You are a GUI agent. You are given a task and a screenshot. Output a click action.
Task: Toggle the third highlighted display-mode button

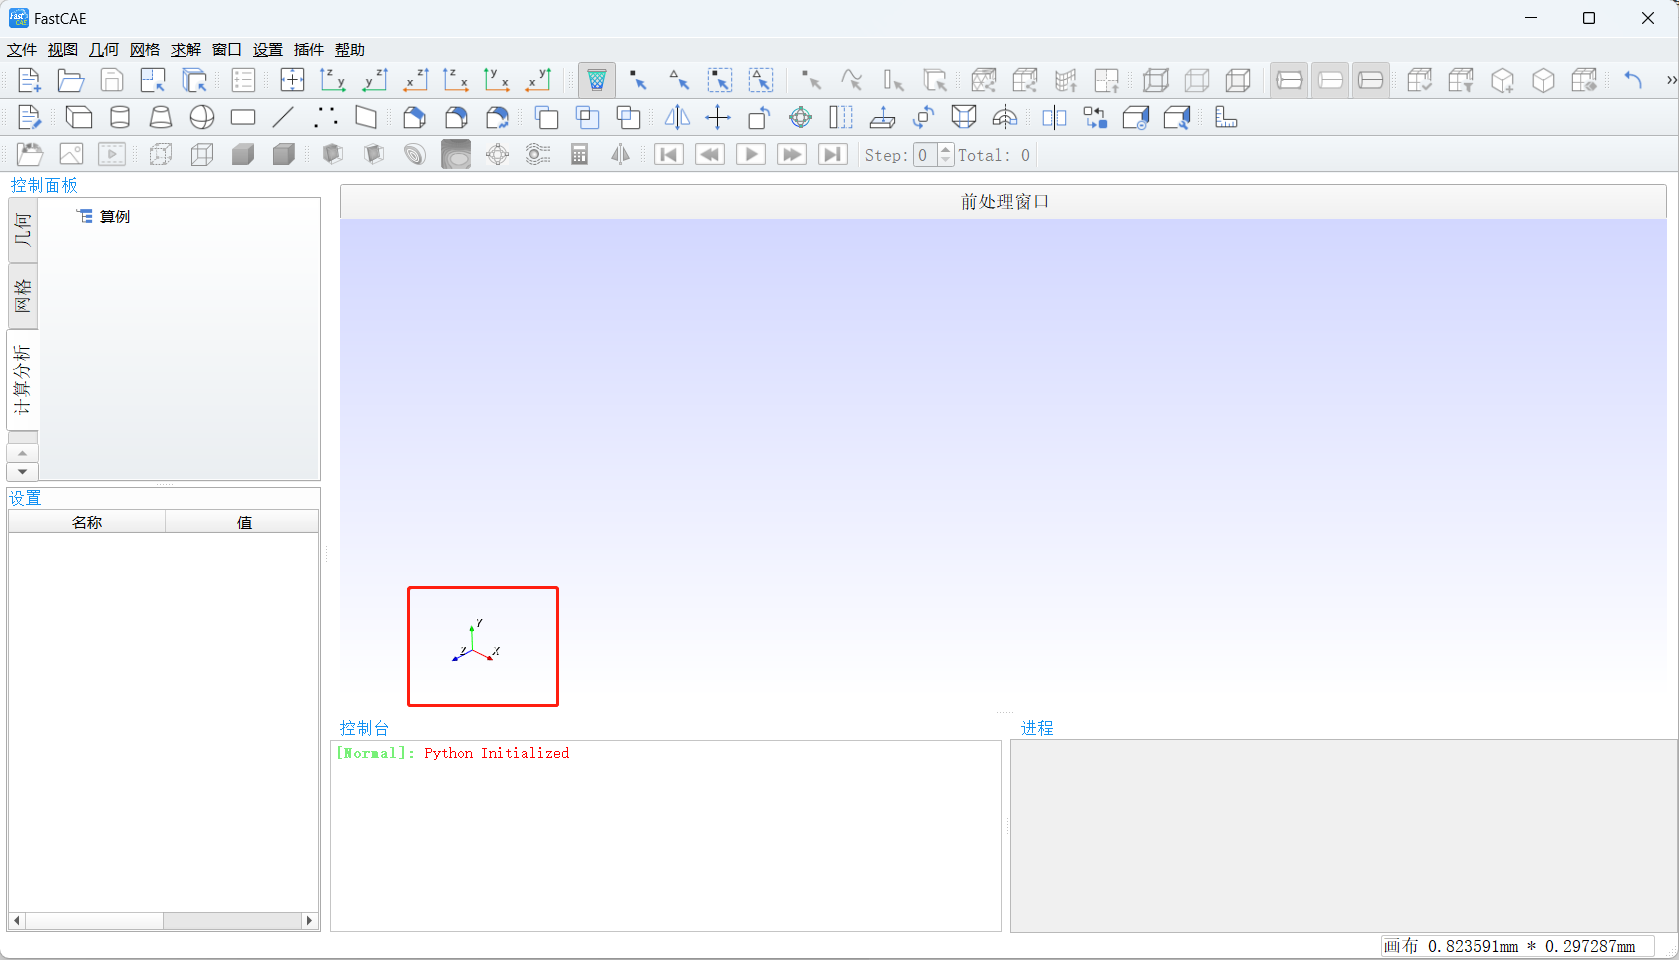coord(1371,80)
